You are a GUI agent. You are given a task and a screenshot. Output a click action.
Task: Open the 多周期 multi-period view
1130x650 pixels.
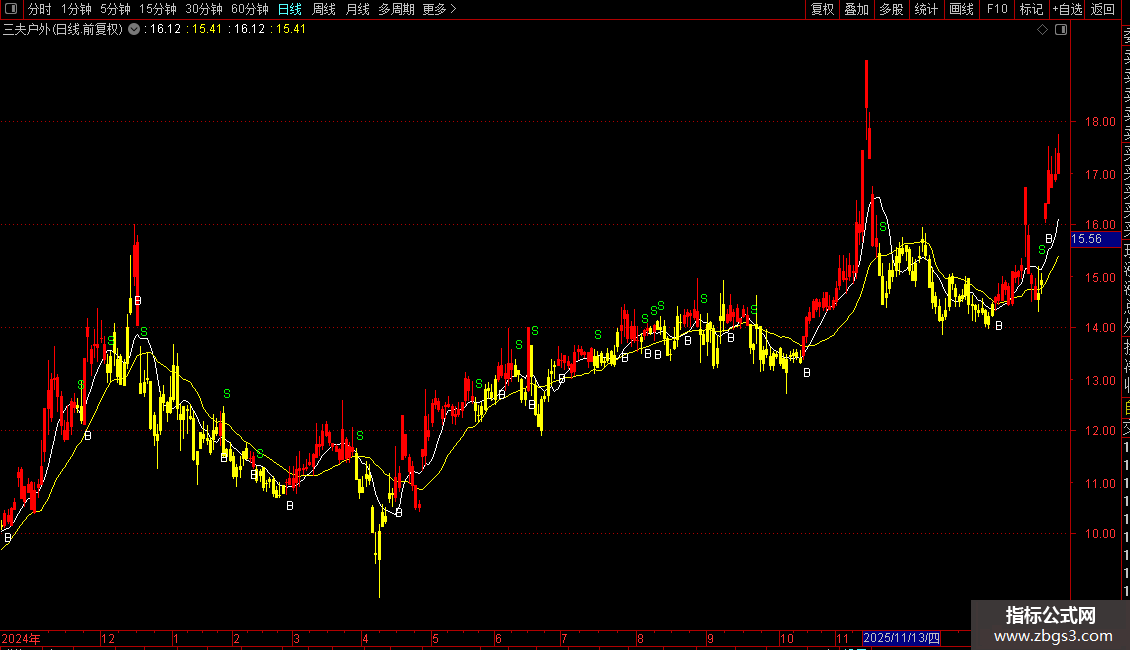click(396, 9)
